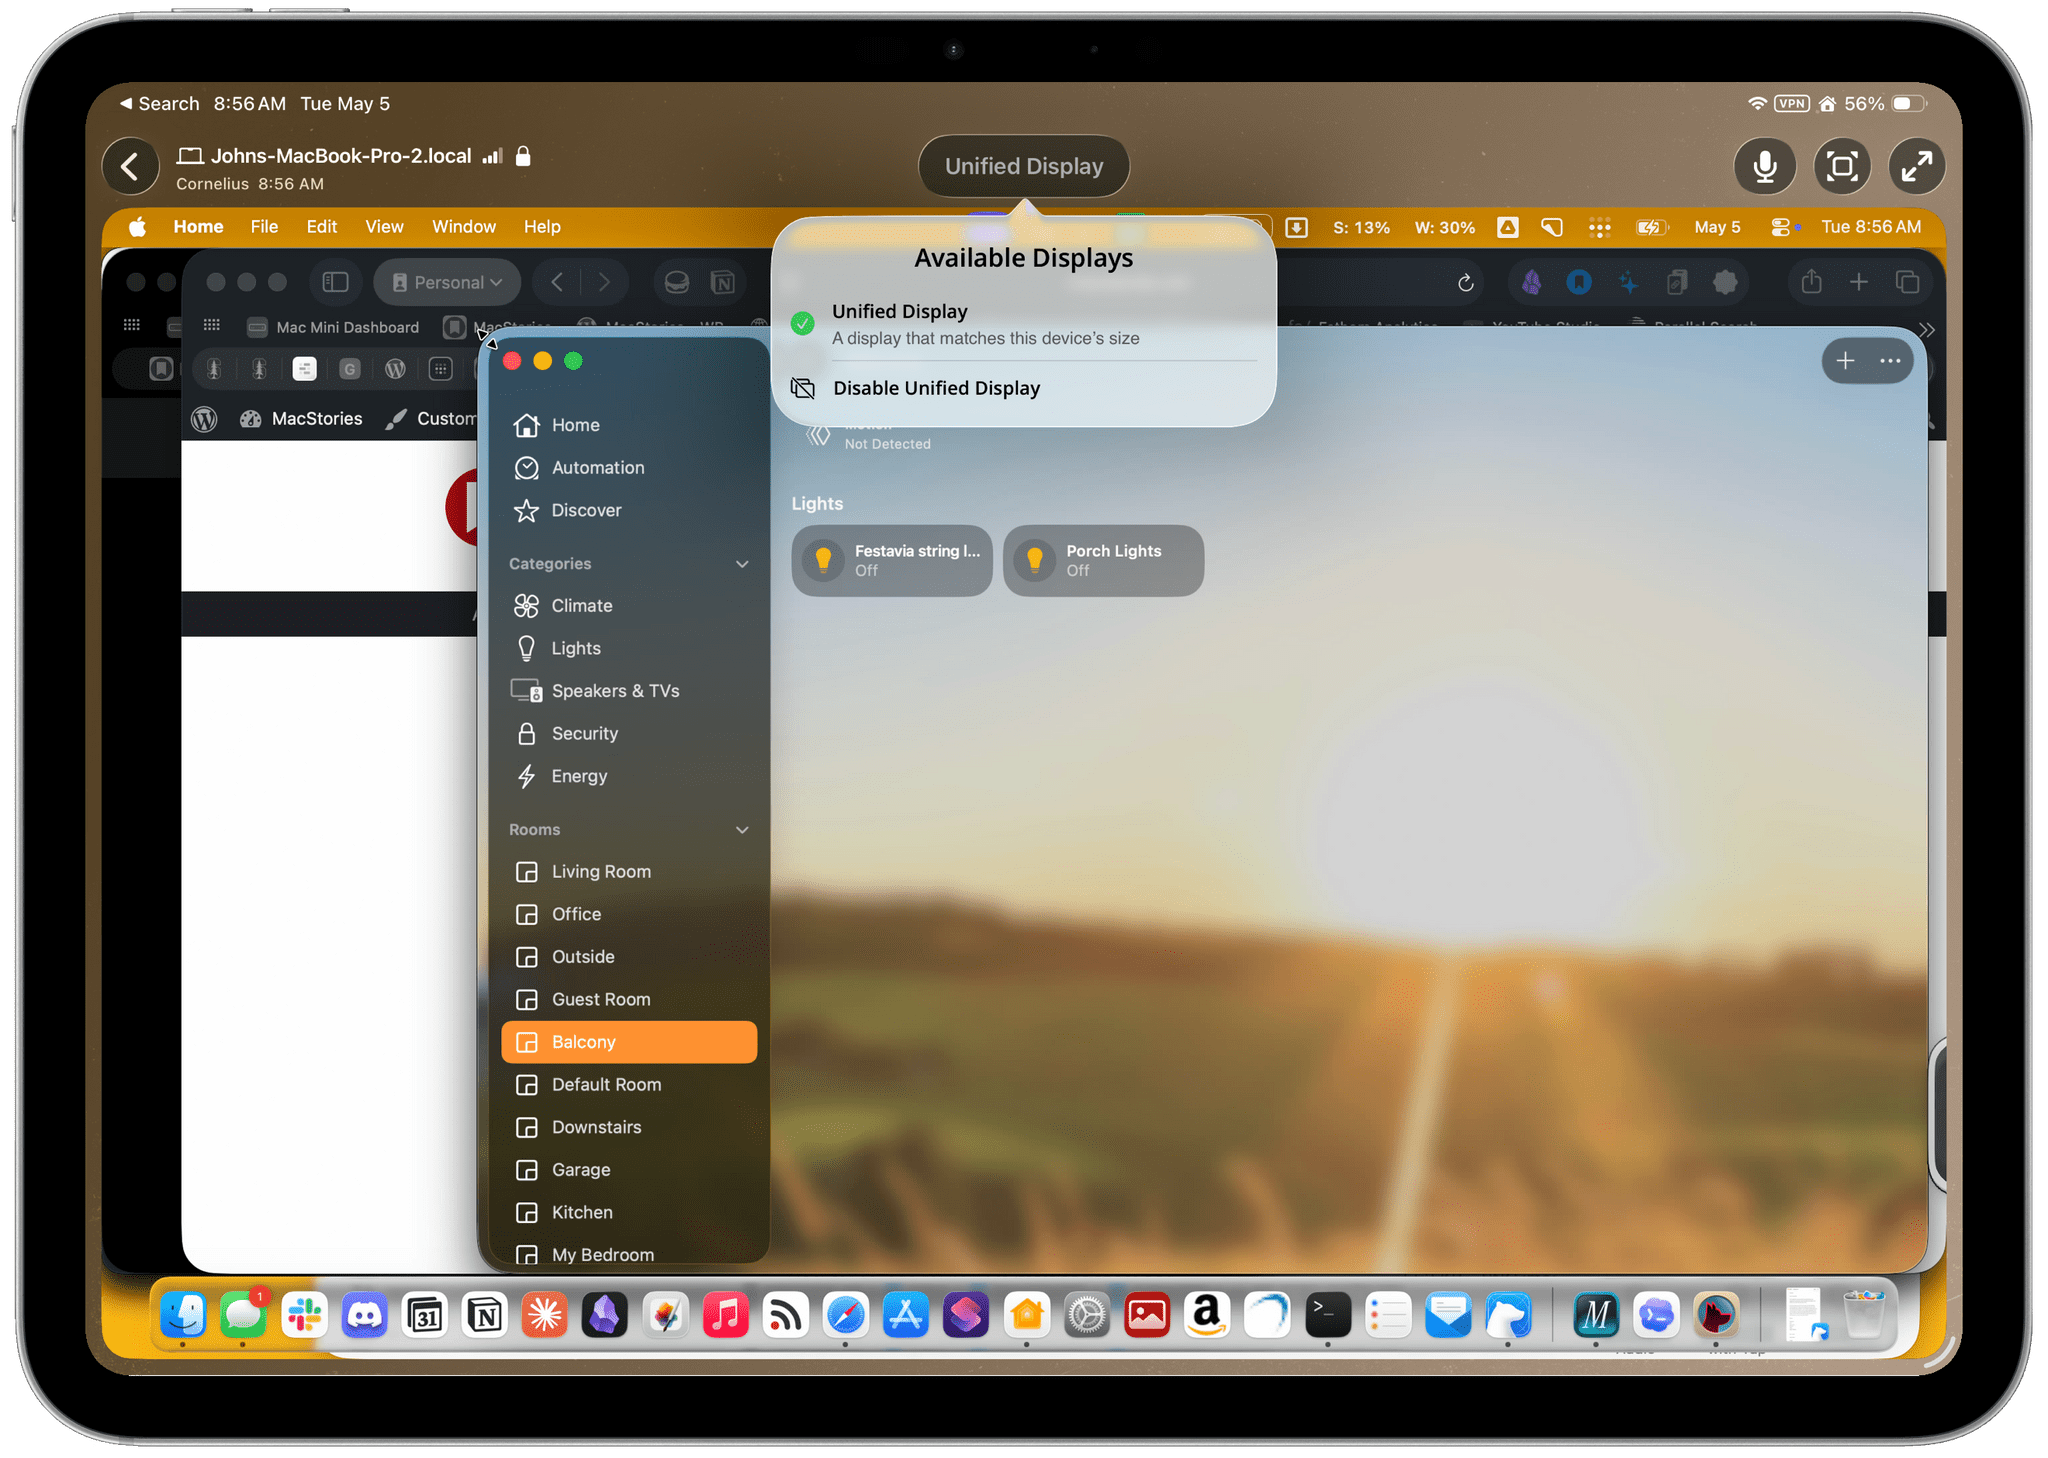Screen dimensions: 2048x1458
Task: Show the Safari tab overview
Action: (1907, 283)
